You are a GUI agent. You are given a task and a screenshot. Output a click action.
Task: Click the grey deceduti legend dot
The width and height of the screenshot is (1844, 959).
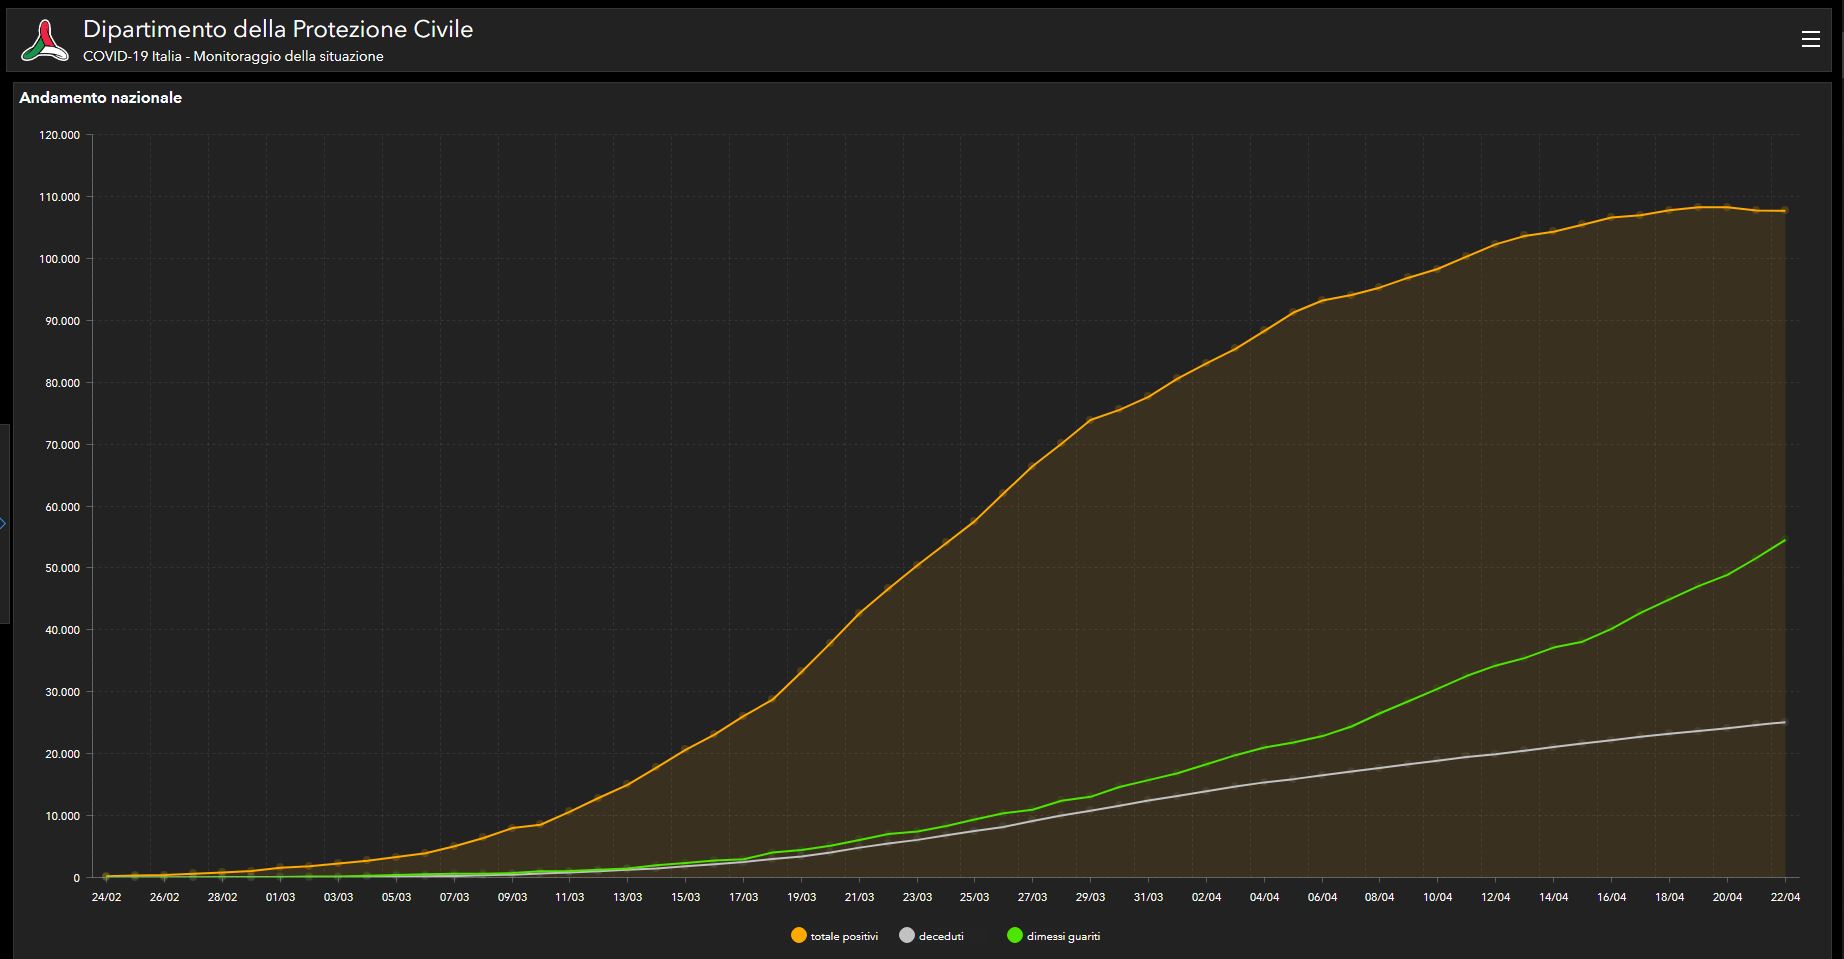click(x=907, y=936)
